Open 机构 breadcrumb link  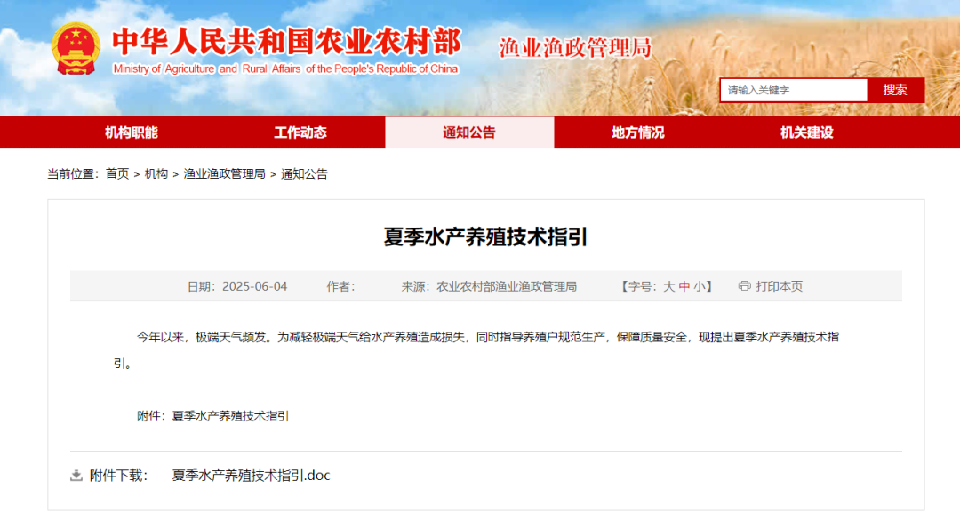pos(156,174)
